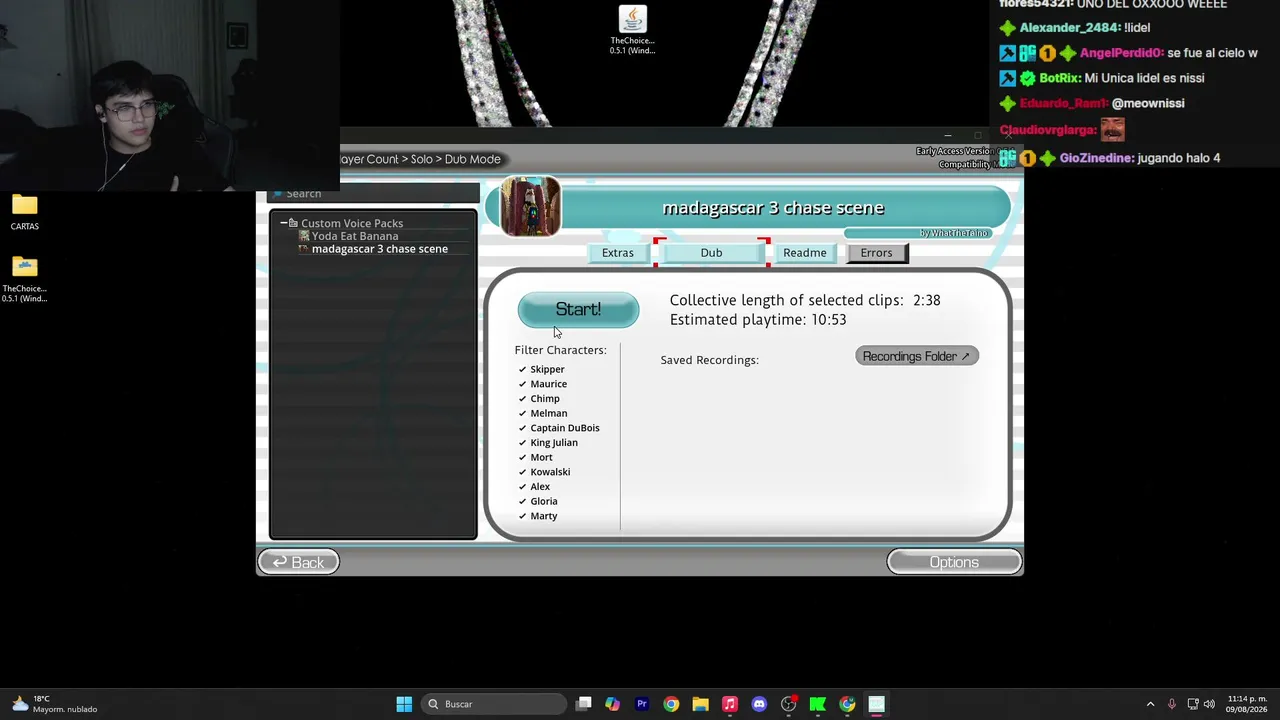The image size is (1280, 720).
Task: Switch to the active game taskbar icon
Action: (x=876, y=704)
